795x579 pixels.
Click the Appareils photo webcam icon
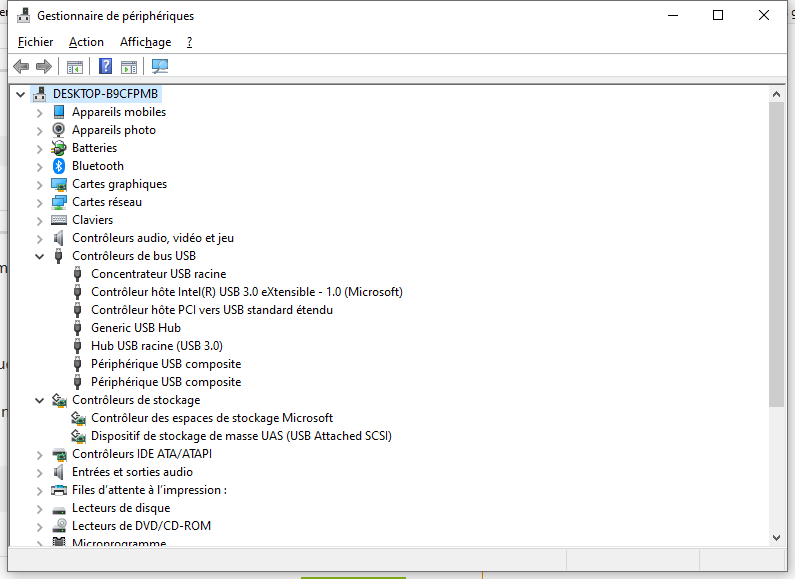[x=59, y=130]
